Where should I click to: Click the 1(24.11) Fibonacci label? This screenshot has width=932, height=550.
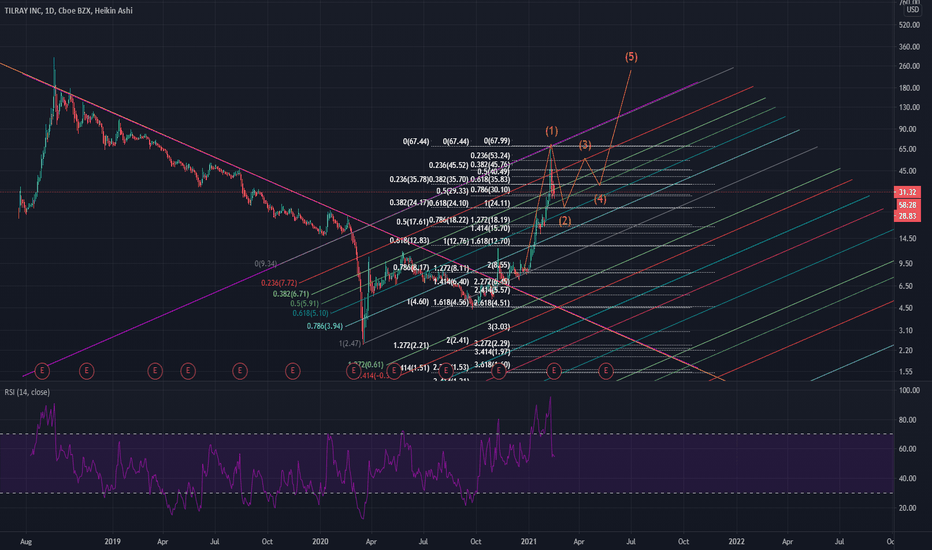(x=497, y=203)
